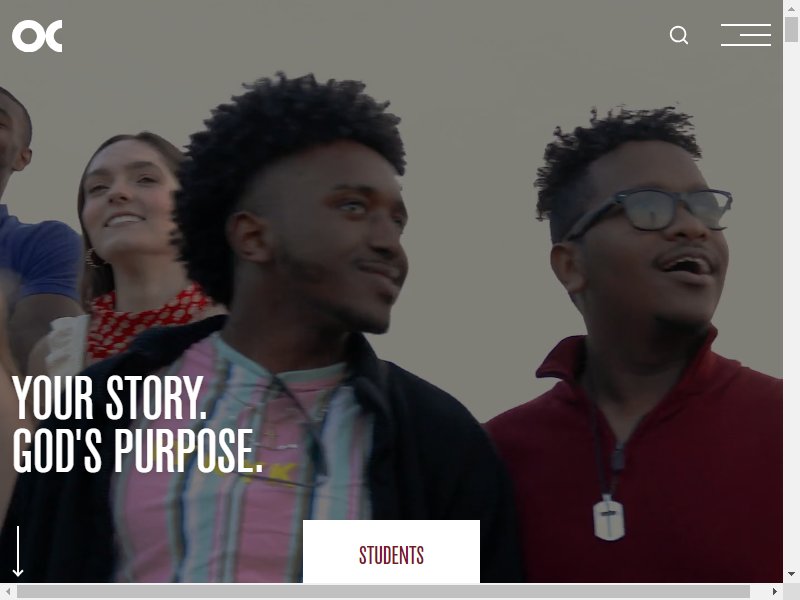The width and height of the screenshot is (800, 600).
Task: Click the horizontal scrollbar thumb
Action: 383,591
